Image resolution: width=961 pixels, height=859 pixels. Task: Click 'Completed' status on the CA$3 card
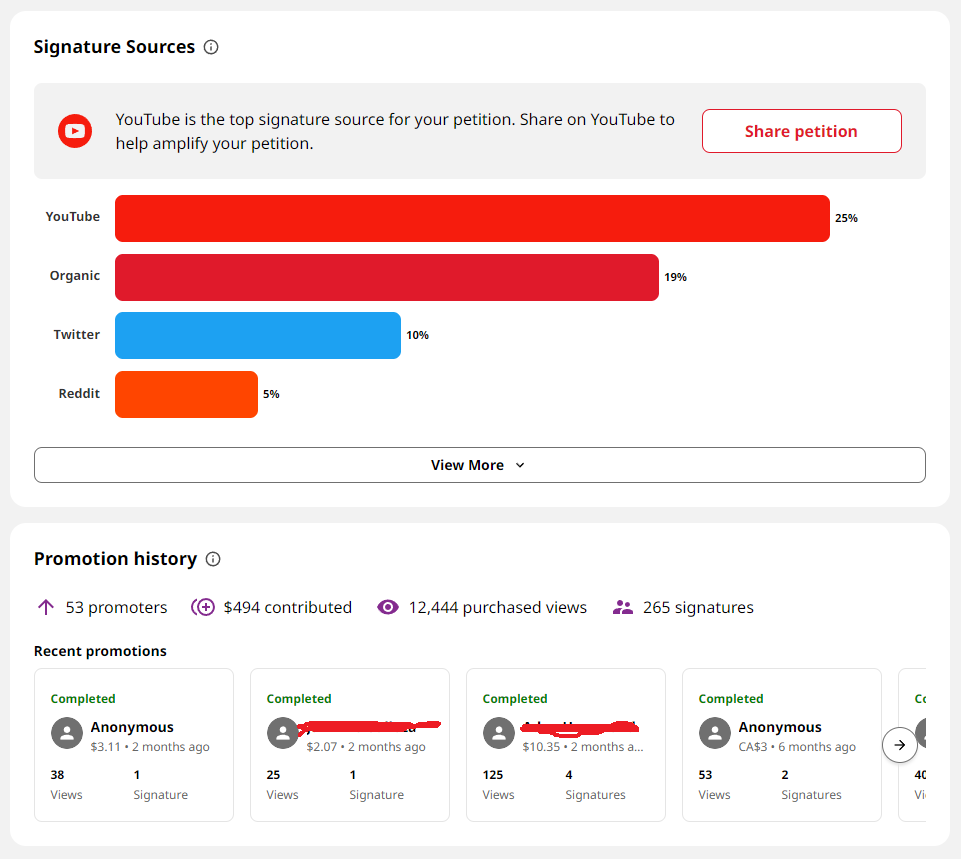point(731,699)
